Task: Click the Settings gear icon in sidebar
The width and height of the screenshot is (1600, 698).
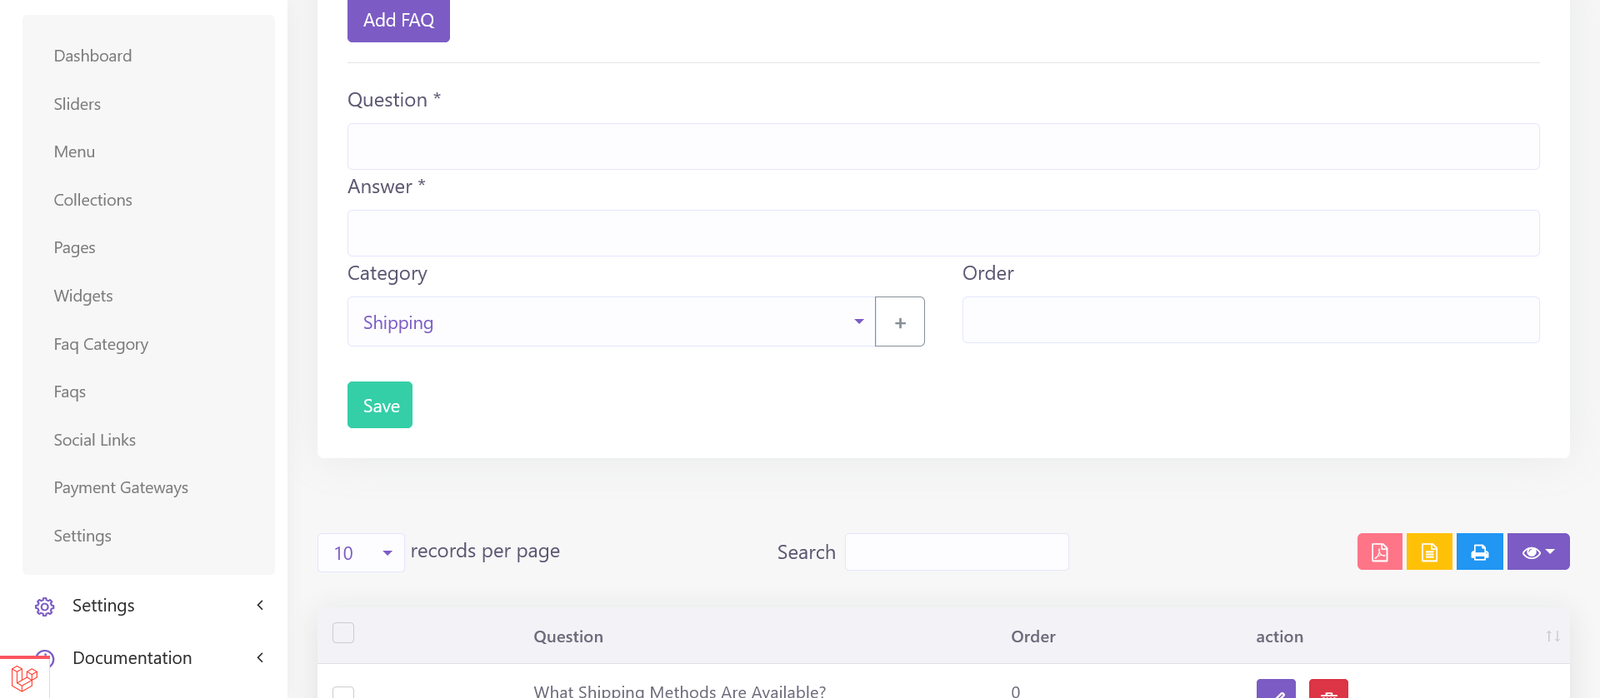Action: coord(45,606)
